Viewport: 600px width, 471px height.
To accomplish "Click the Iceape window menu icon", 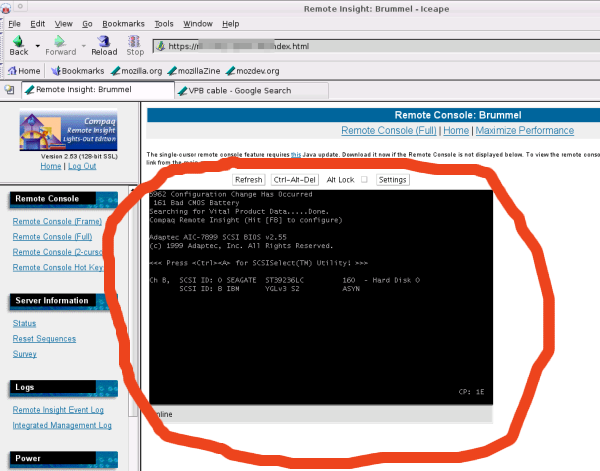I will point(5,7).
